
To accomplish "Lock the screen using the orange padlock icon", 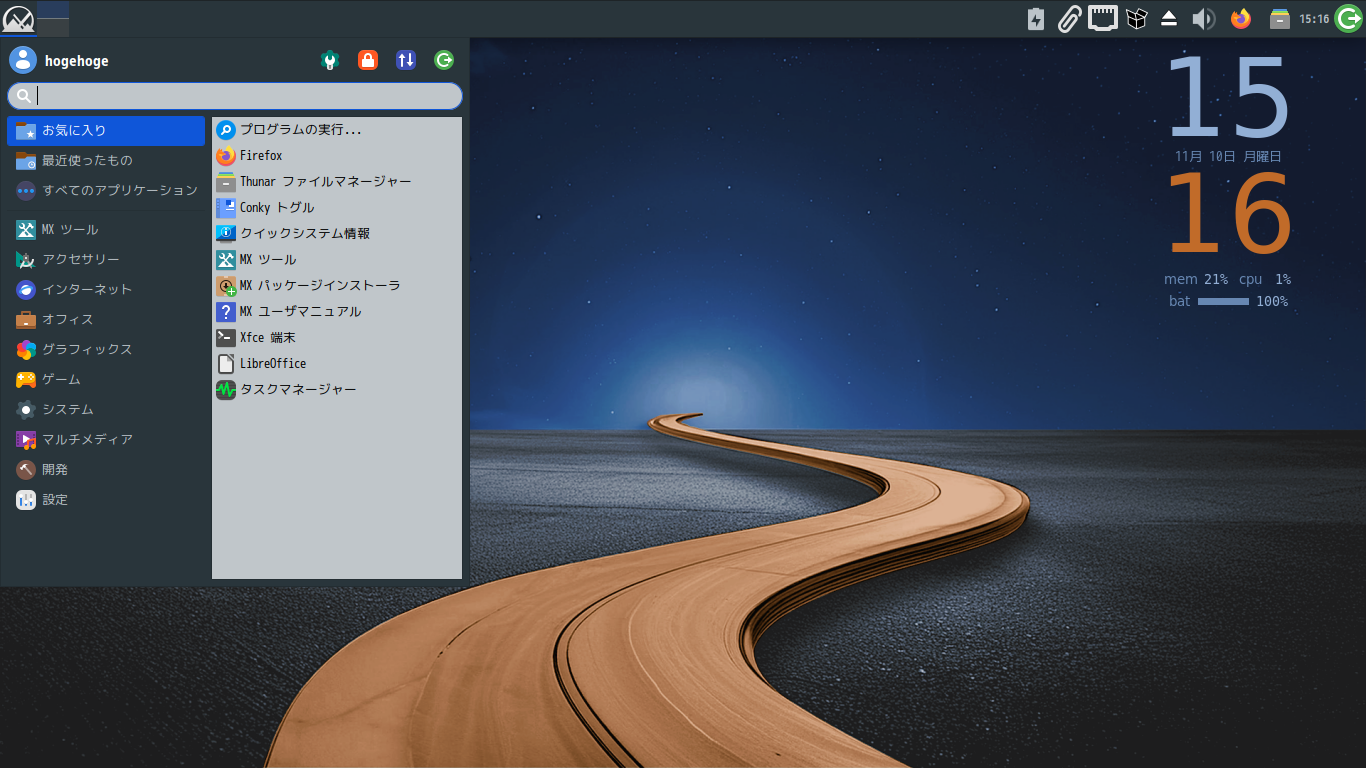I will (x=368, y=60).
